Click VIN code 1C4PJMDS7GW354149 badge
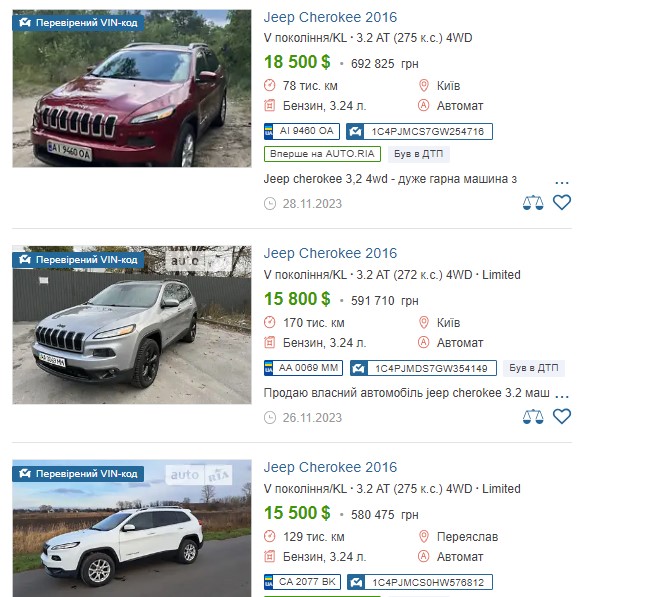 423,368
